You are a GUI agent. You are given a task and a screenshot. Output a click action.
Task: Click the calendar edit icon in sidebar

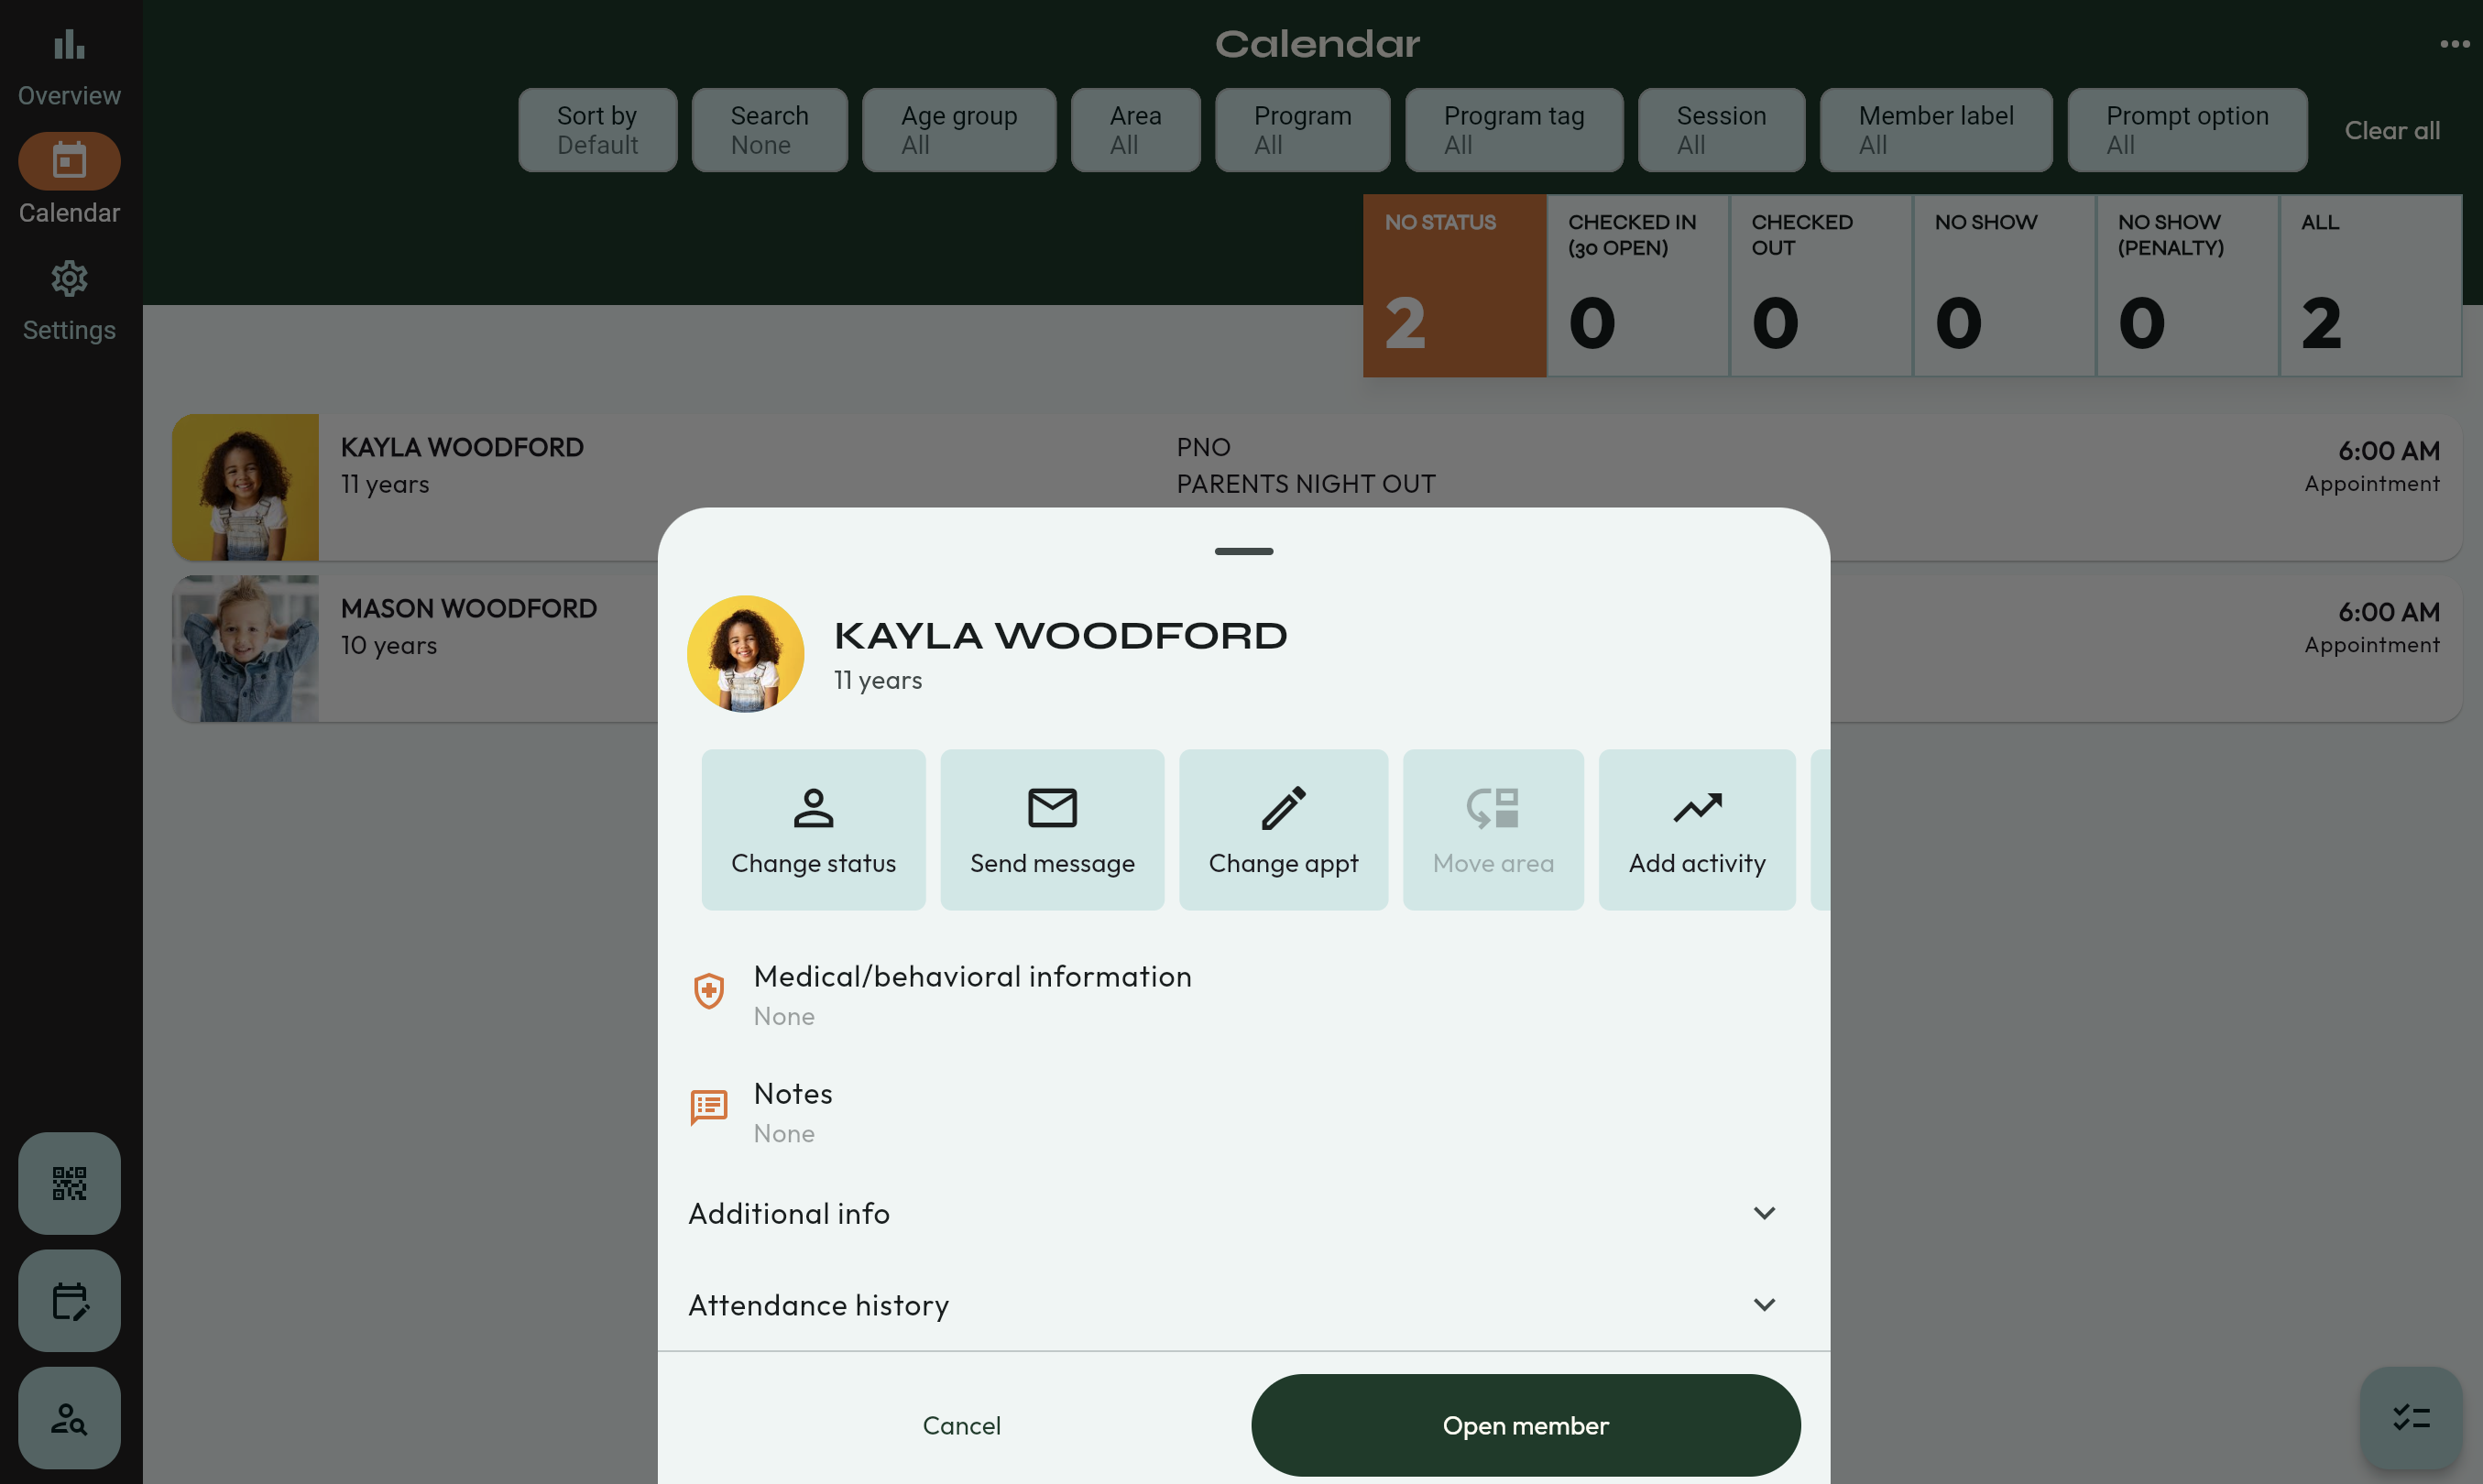[x=69, y=1300]
